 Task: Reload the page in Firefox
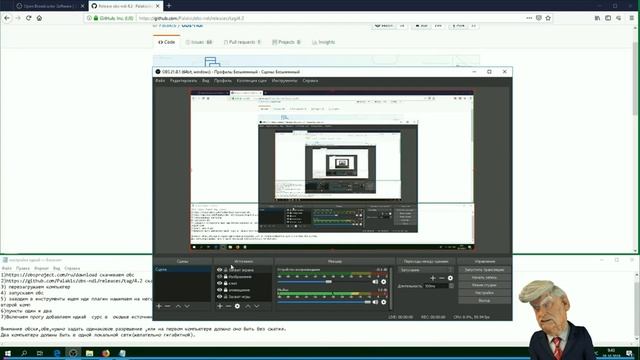click(29, 18)
